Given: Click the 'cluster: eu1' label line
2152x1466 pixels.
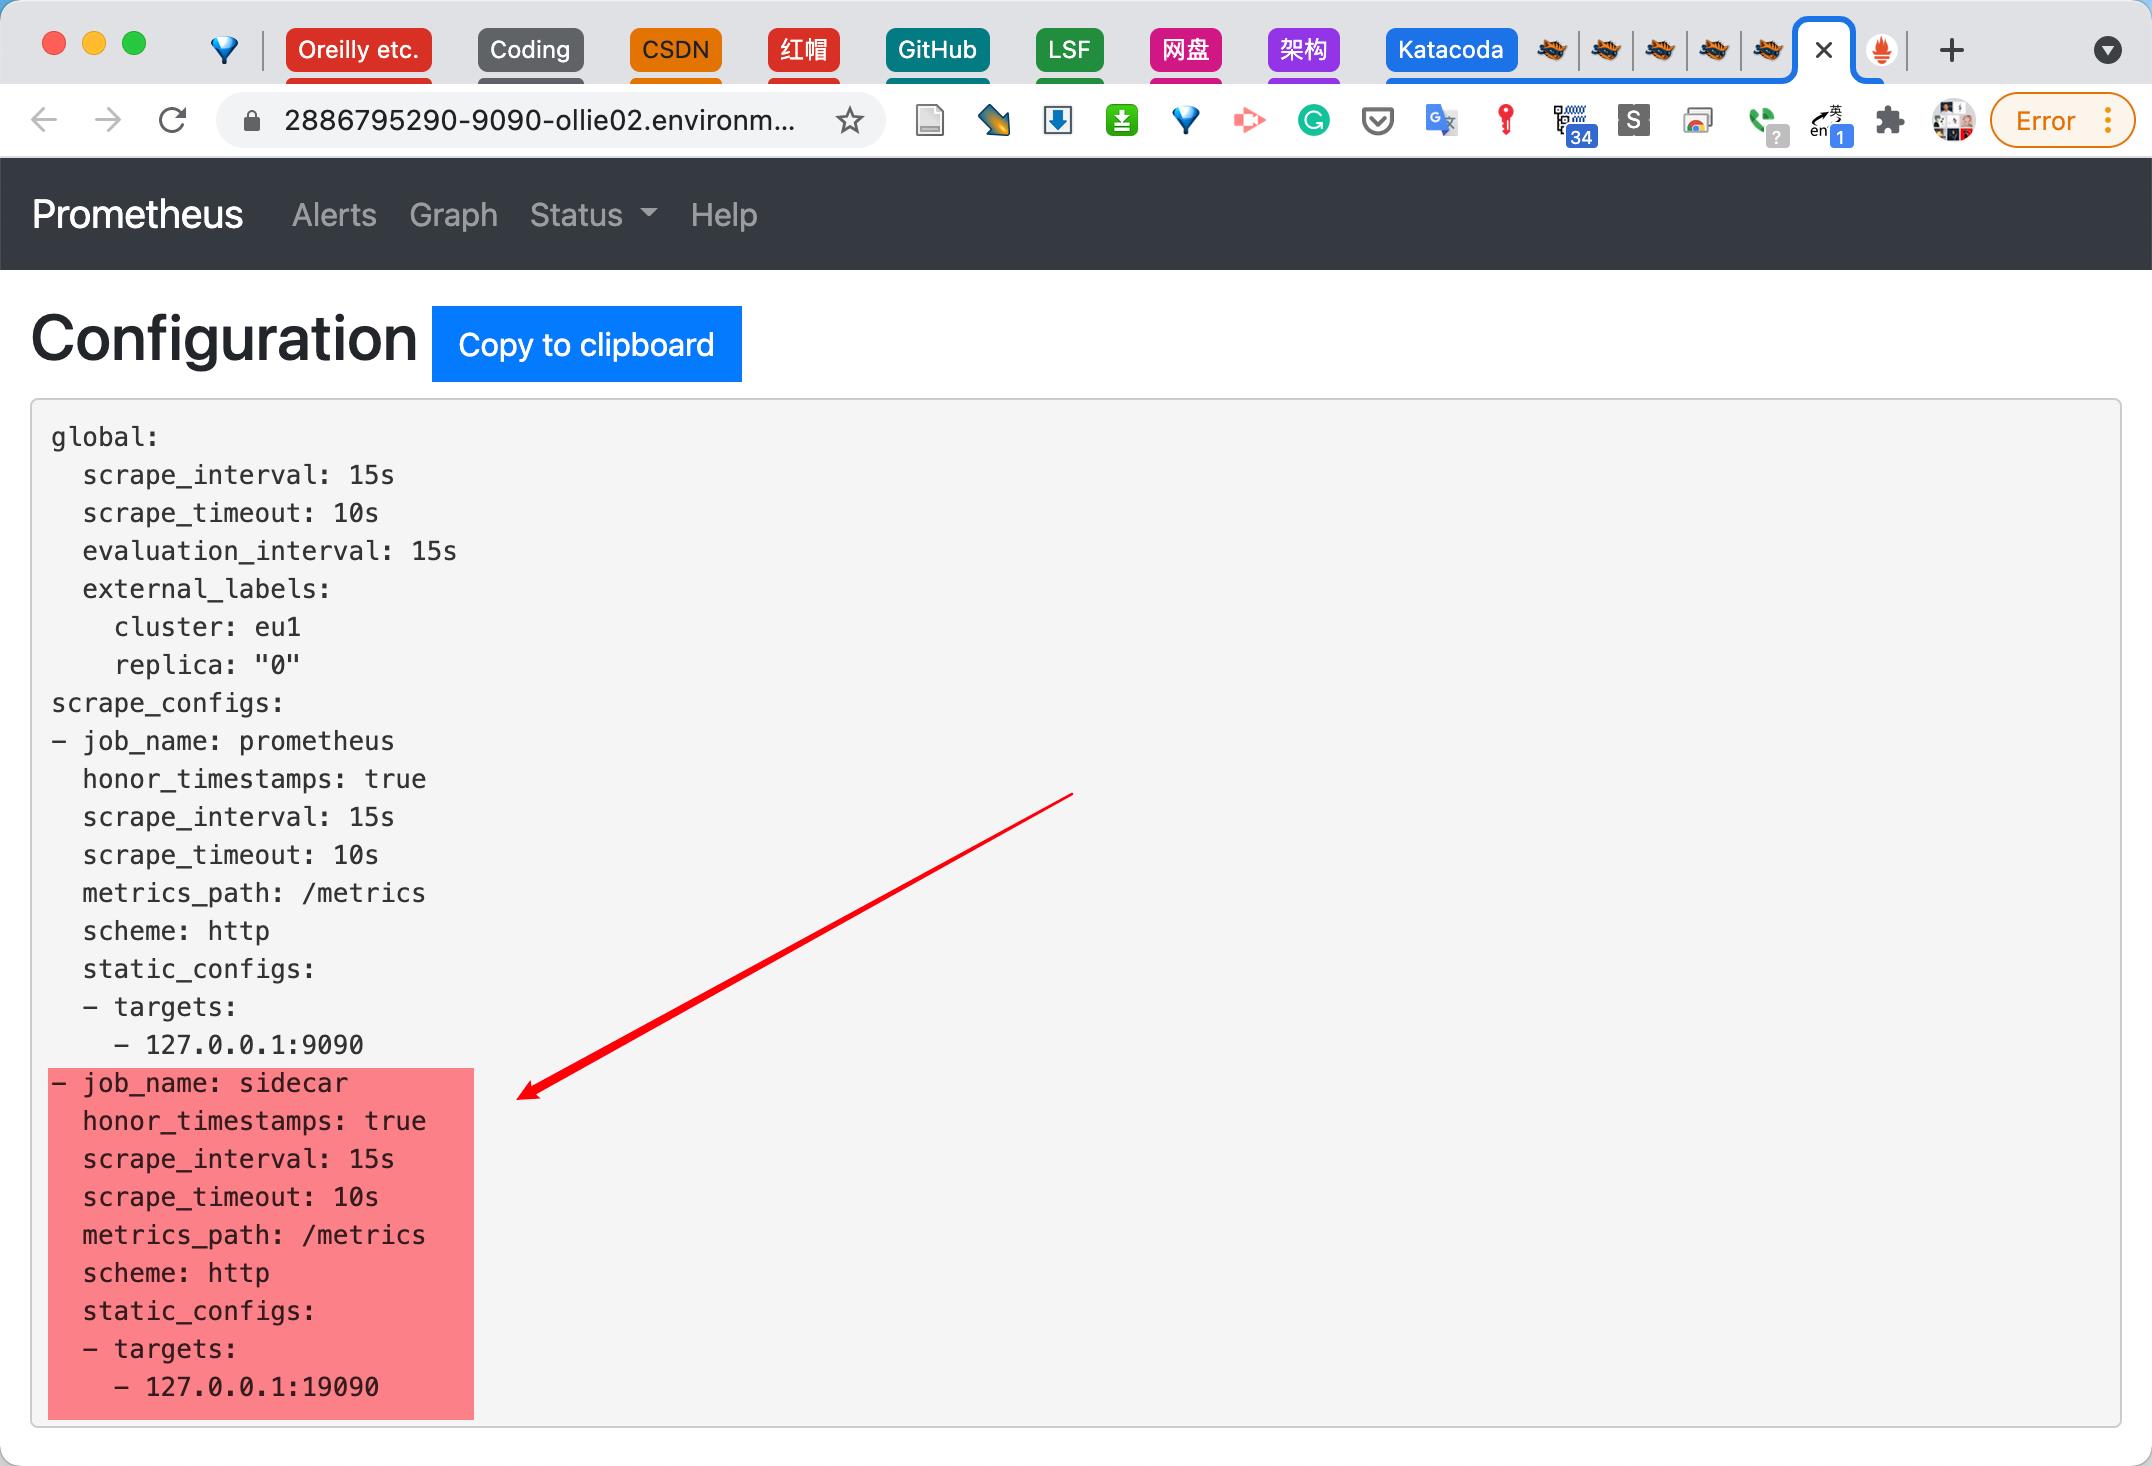Looking at the screenshot, I should pyautogui.click(x=207, y=627).
